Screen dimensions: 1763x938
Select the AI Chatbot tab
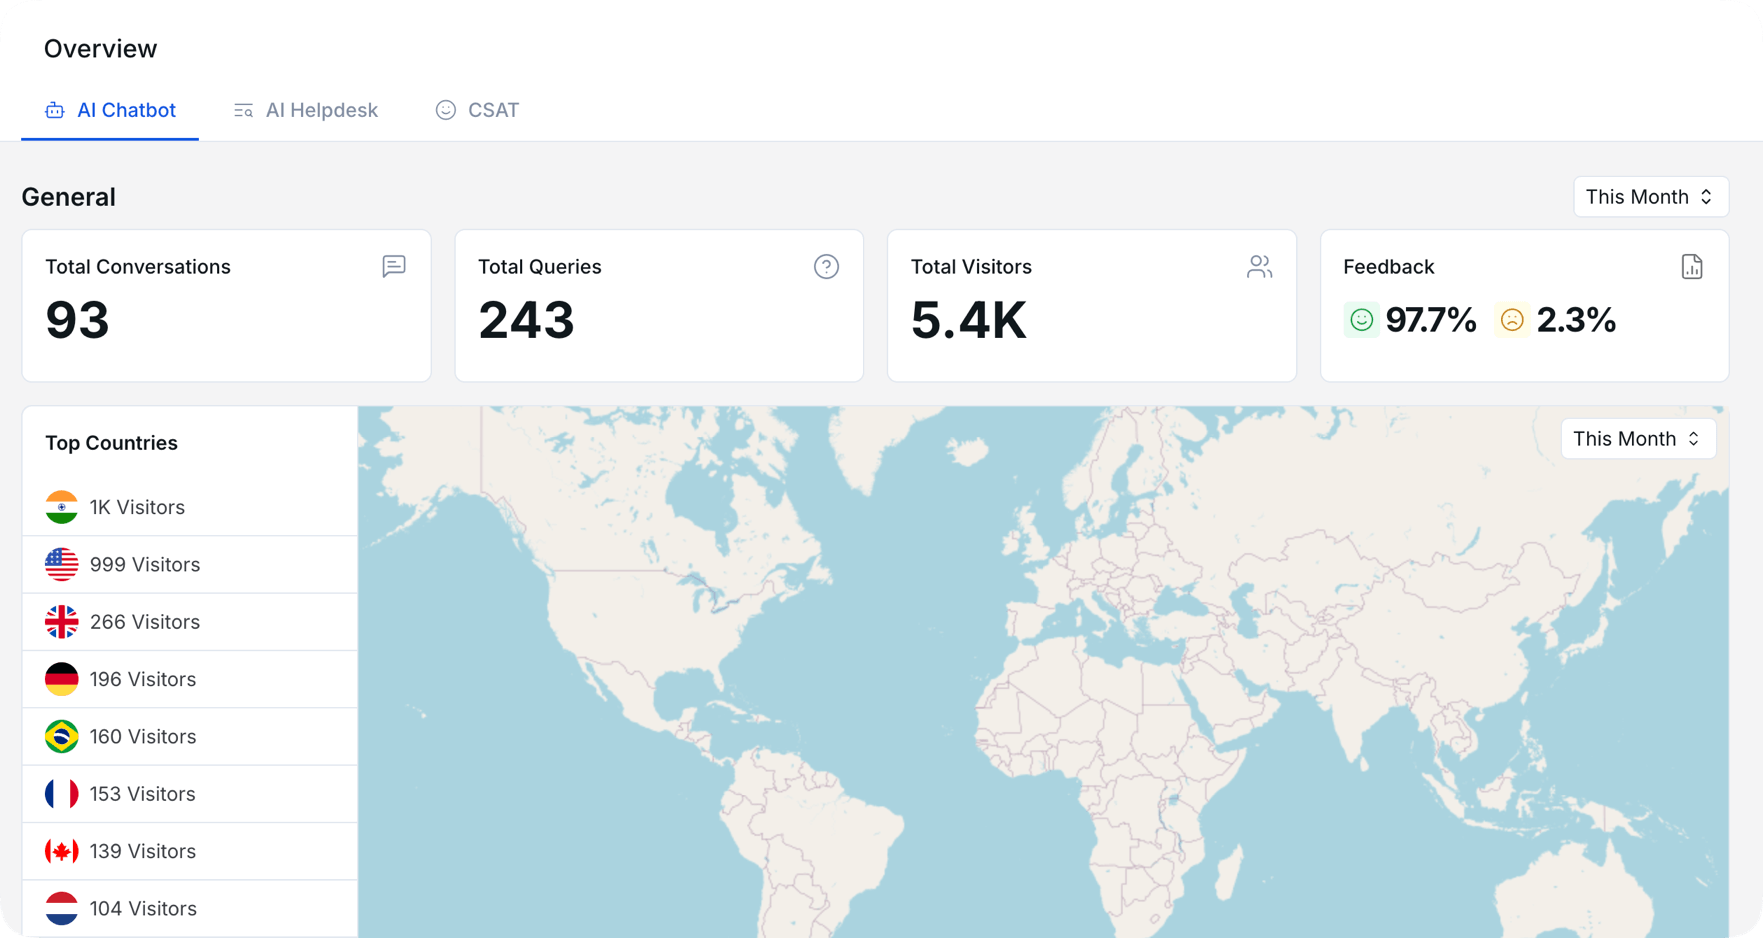pos(111,110)
